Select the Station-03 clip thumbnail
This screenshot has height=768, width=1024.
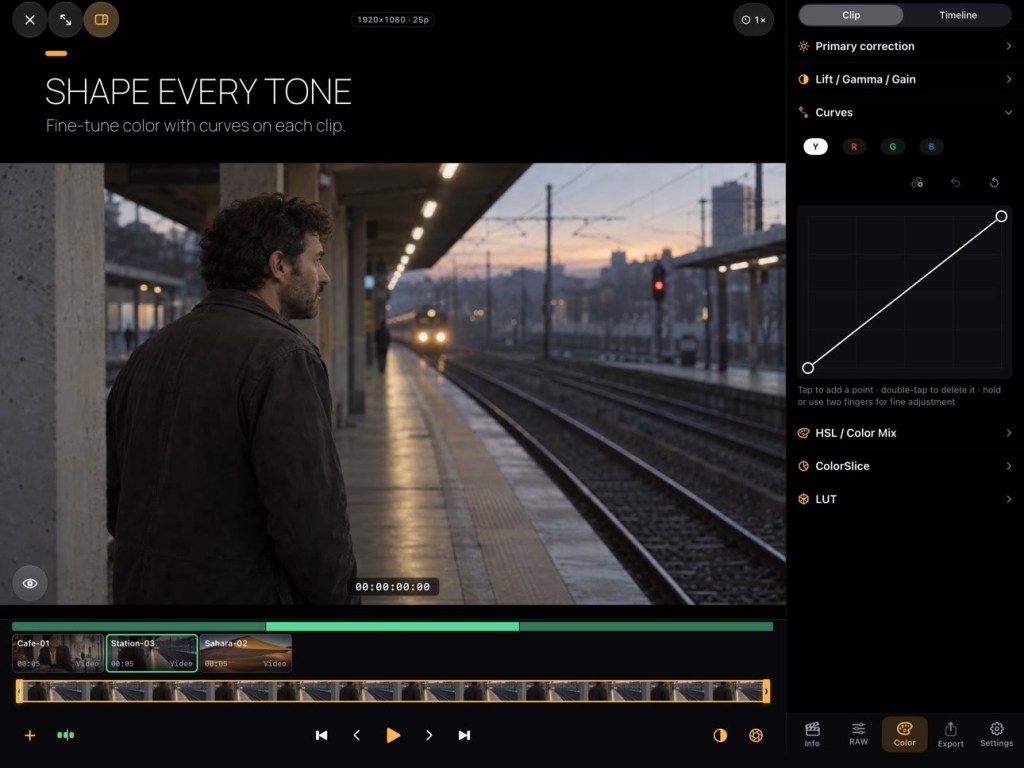tap(152, 653)
